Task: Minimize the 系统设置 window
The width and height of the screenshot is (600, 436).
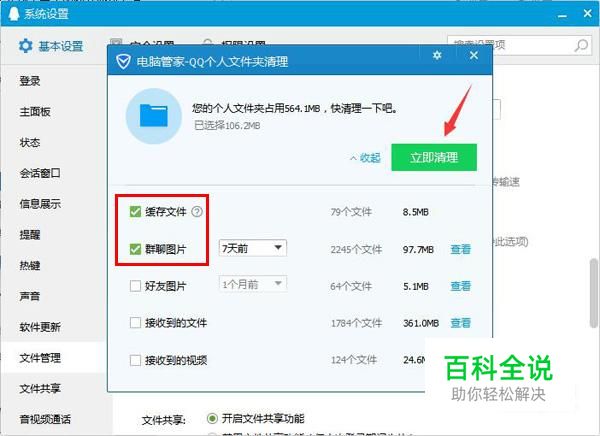Action: [562, 16]
